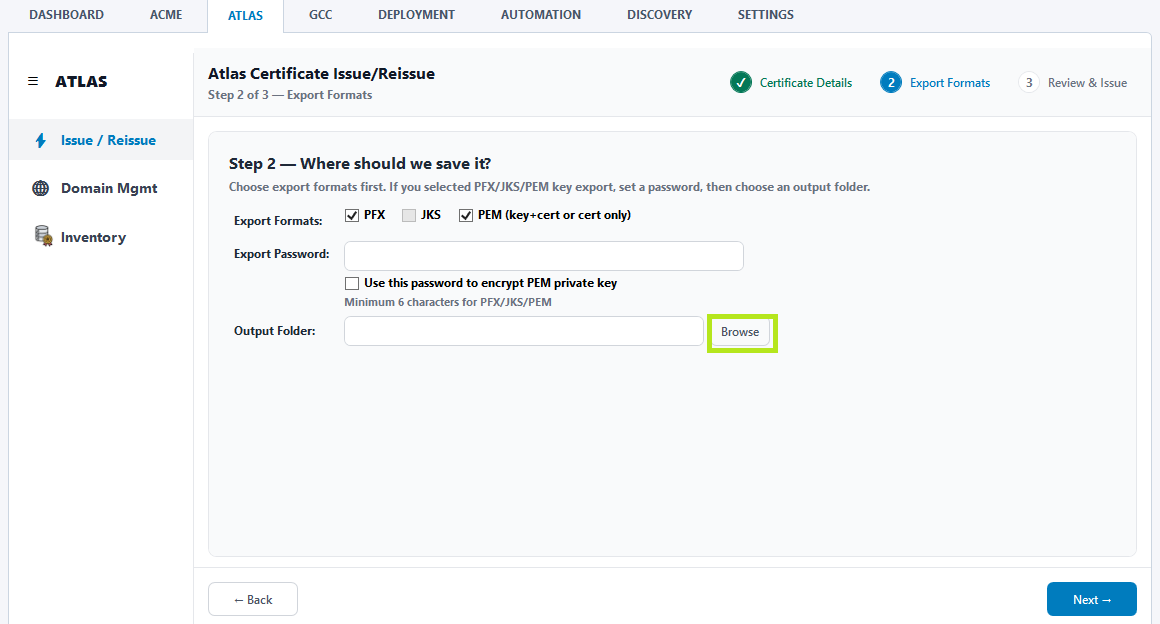Screen dimensions: 1160x624
Task: Click the Browse button for output folder
Action: point(740,332)
